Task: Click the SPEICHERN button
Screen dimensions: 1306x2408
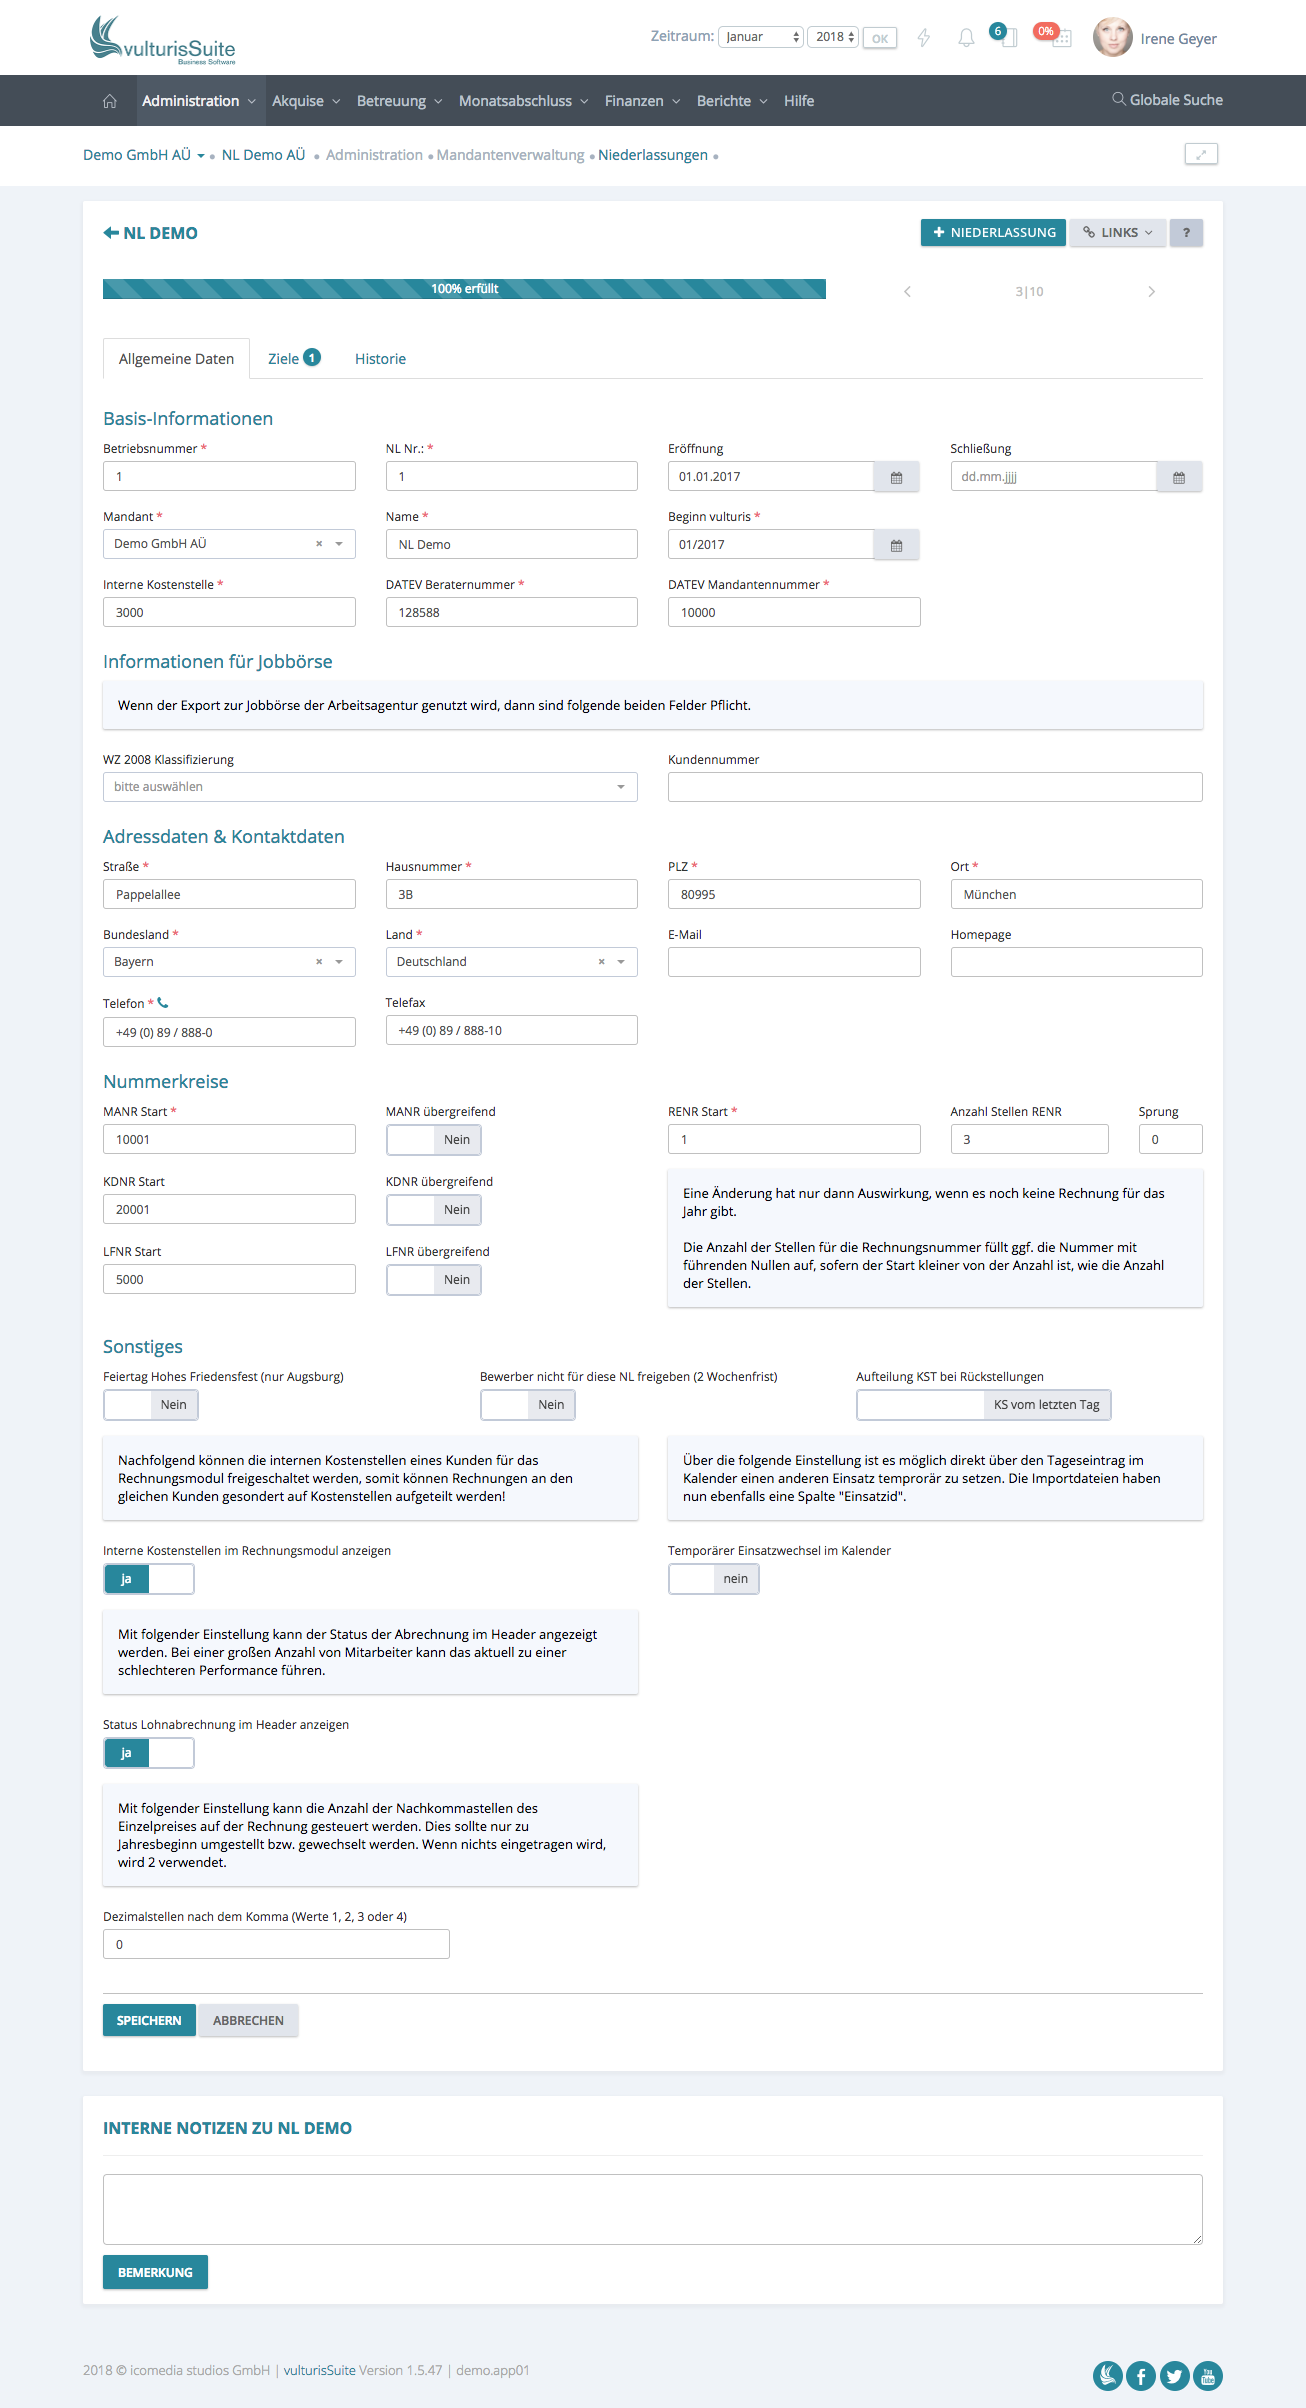Action: point(149,2020)
